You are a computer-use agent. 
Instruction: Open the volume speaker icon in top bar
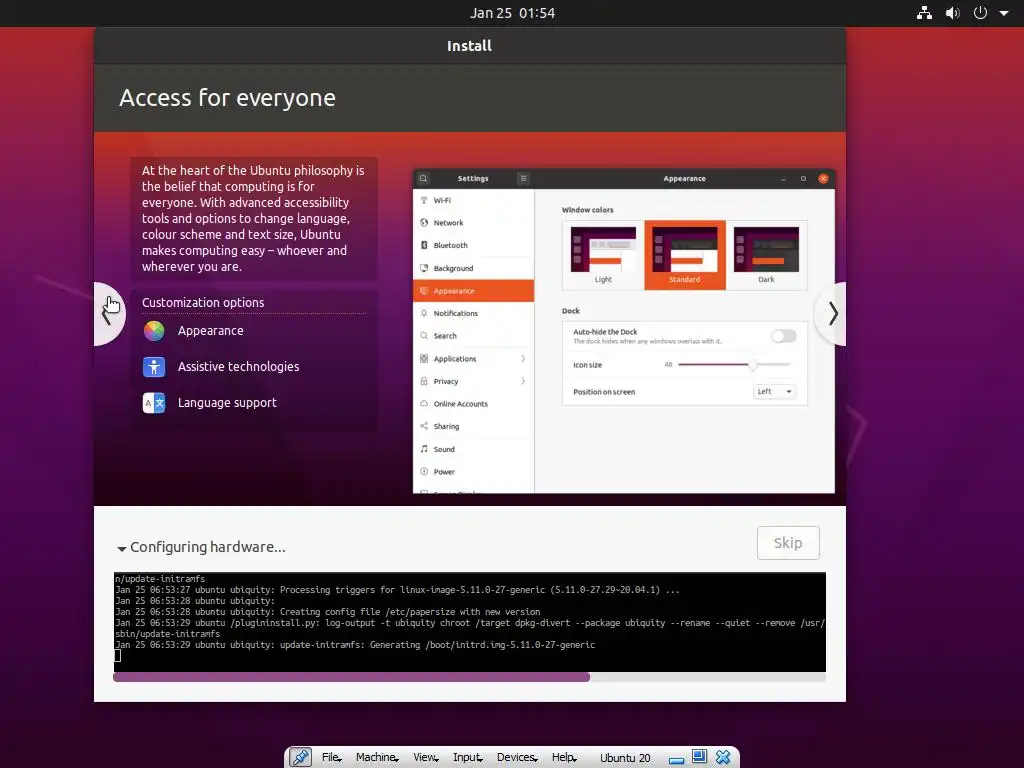tap(953, 13)
